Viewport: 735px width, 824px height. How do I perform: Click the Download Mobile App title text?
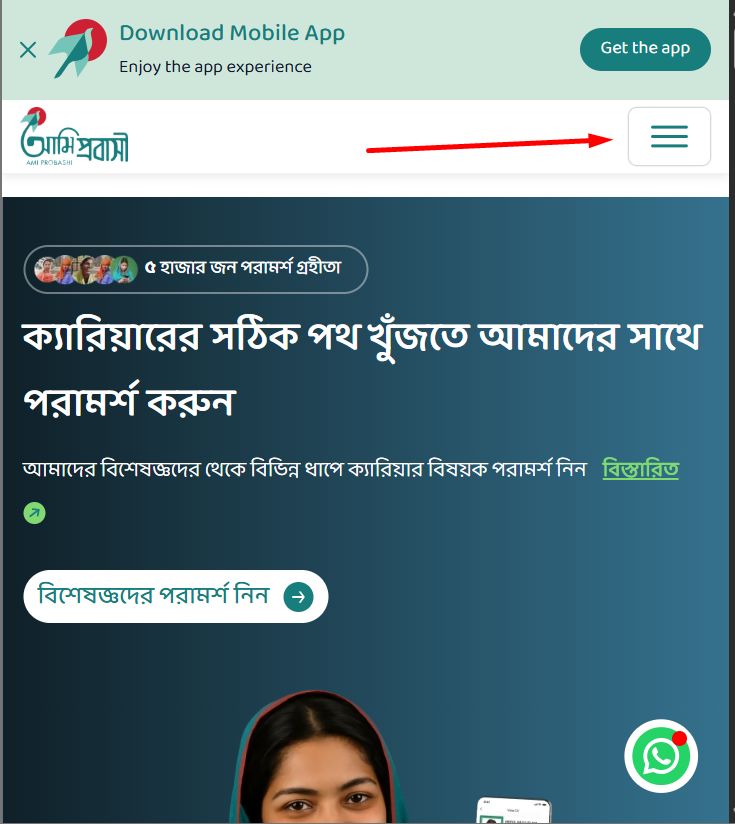tap(232, 34)
